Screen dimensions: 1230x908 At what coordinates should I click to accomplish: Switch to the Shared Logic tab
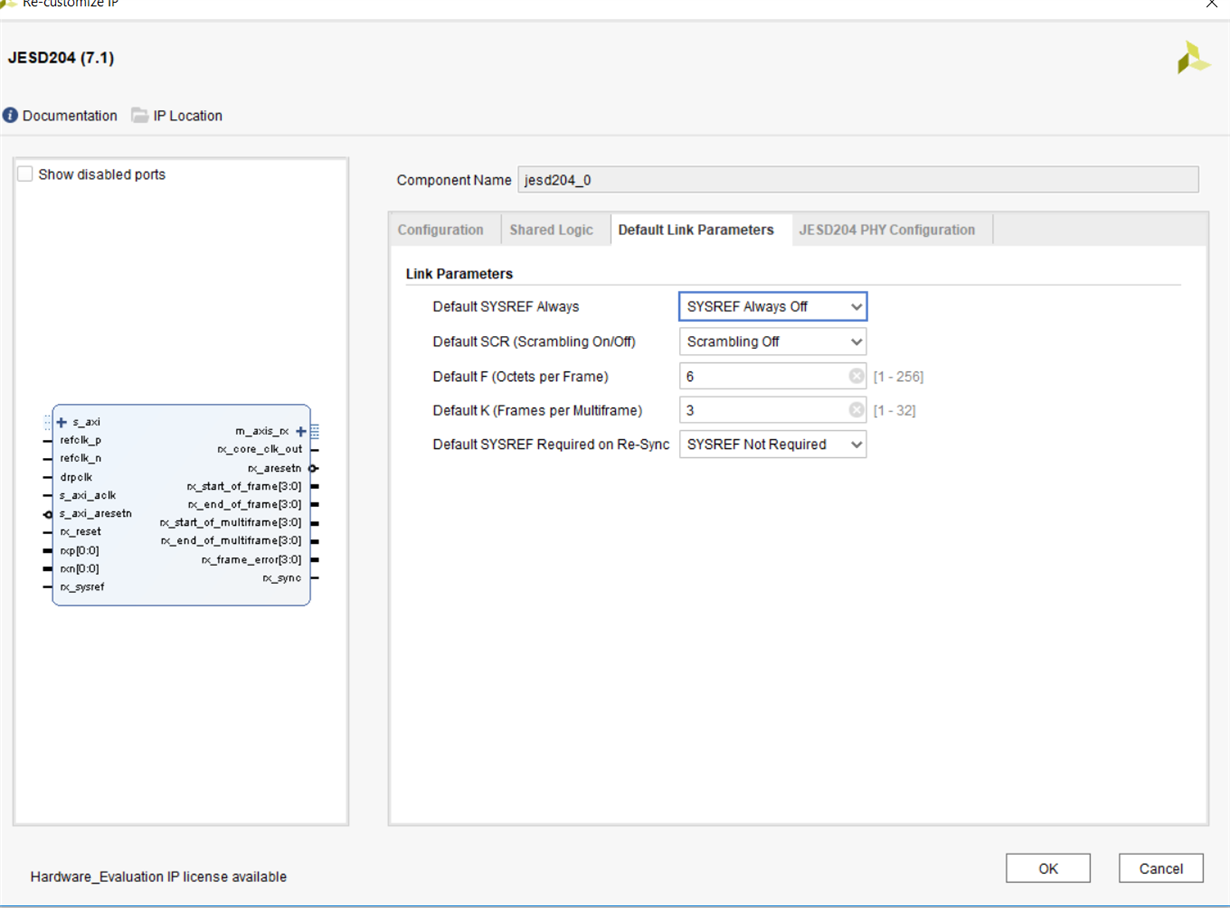(551, 230)
